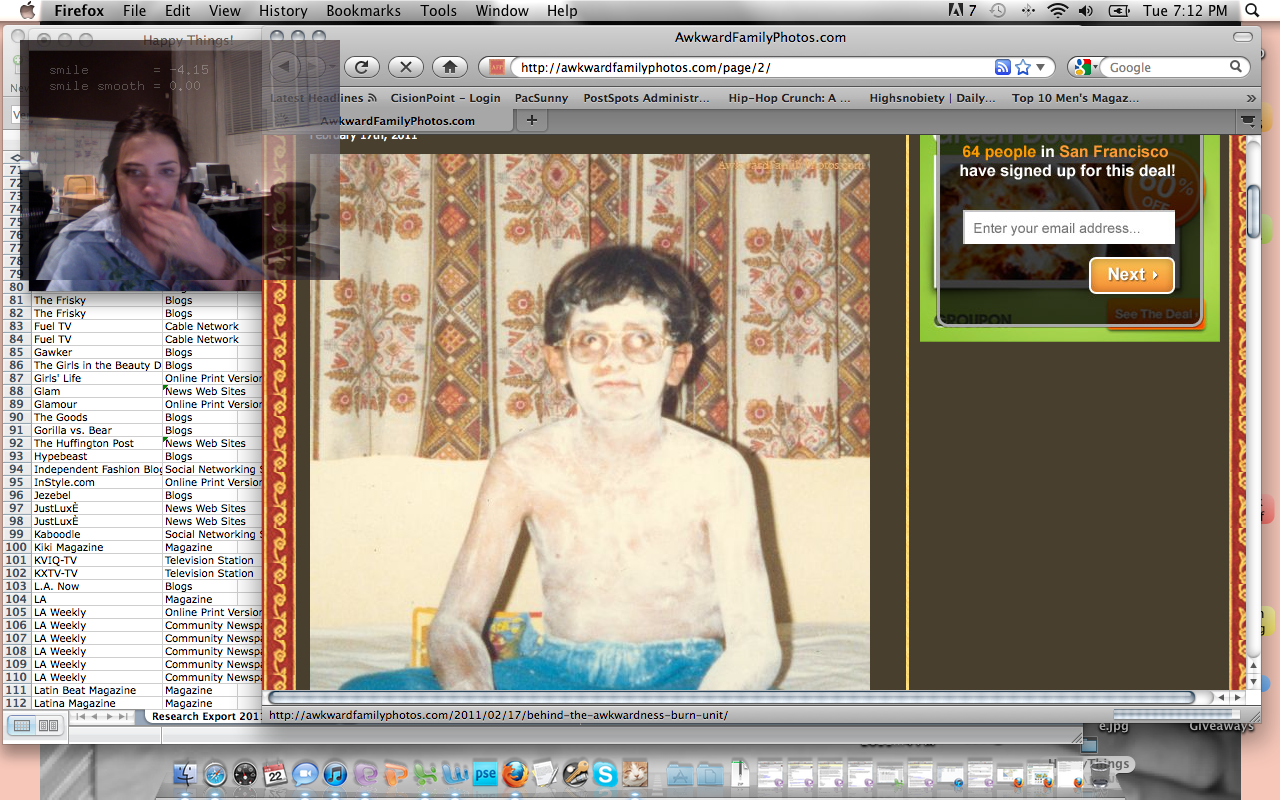Image resolution: width=1280 pixels, height=800 pixels.
Task: Select the Research Export sheet tab
Action: 206,716
